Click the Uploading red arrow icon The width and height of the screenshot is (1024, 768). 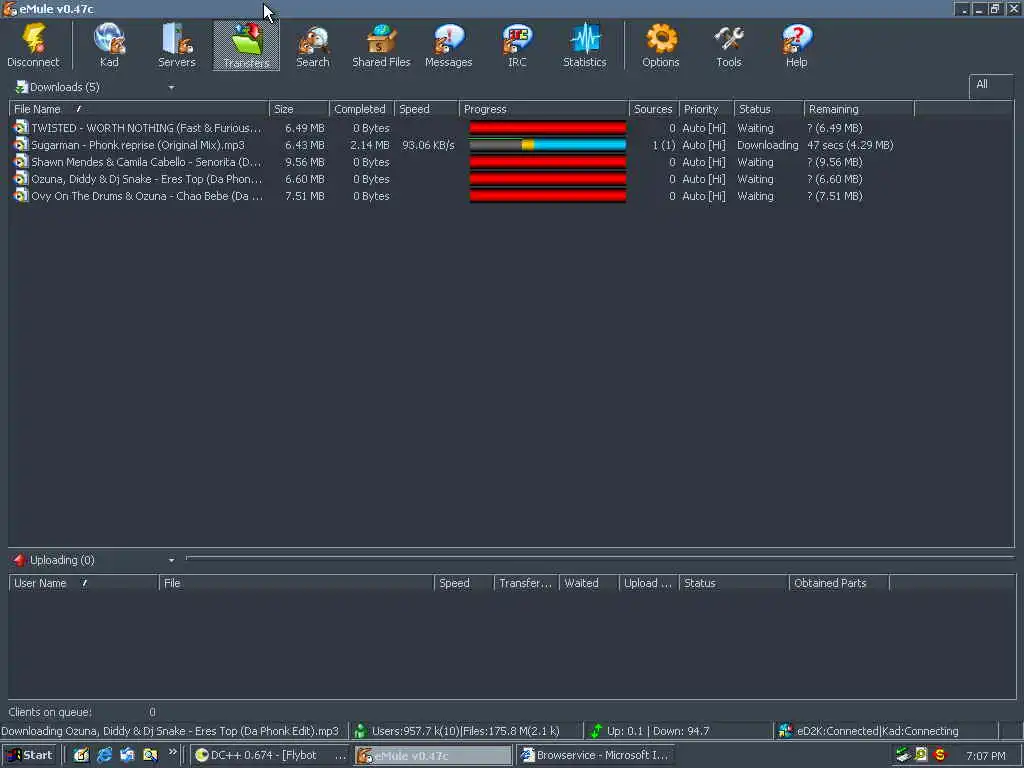19,560
